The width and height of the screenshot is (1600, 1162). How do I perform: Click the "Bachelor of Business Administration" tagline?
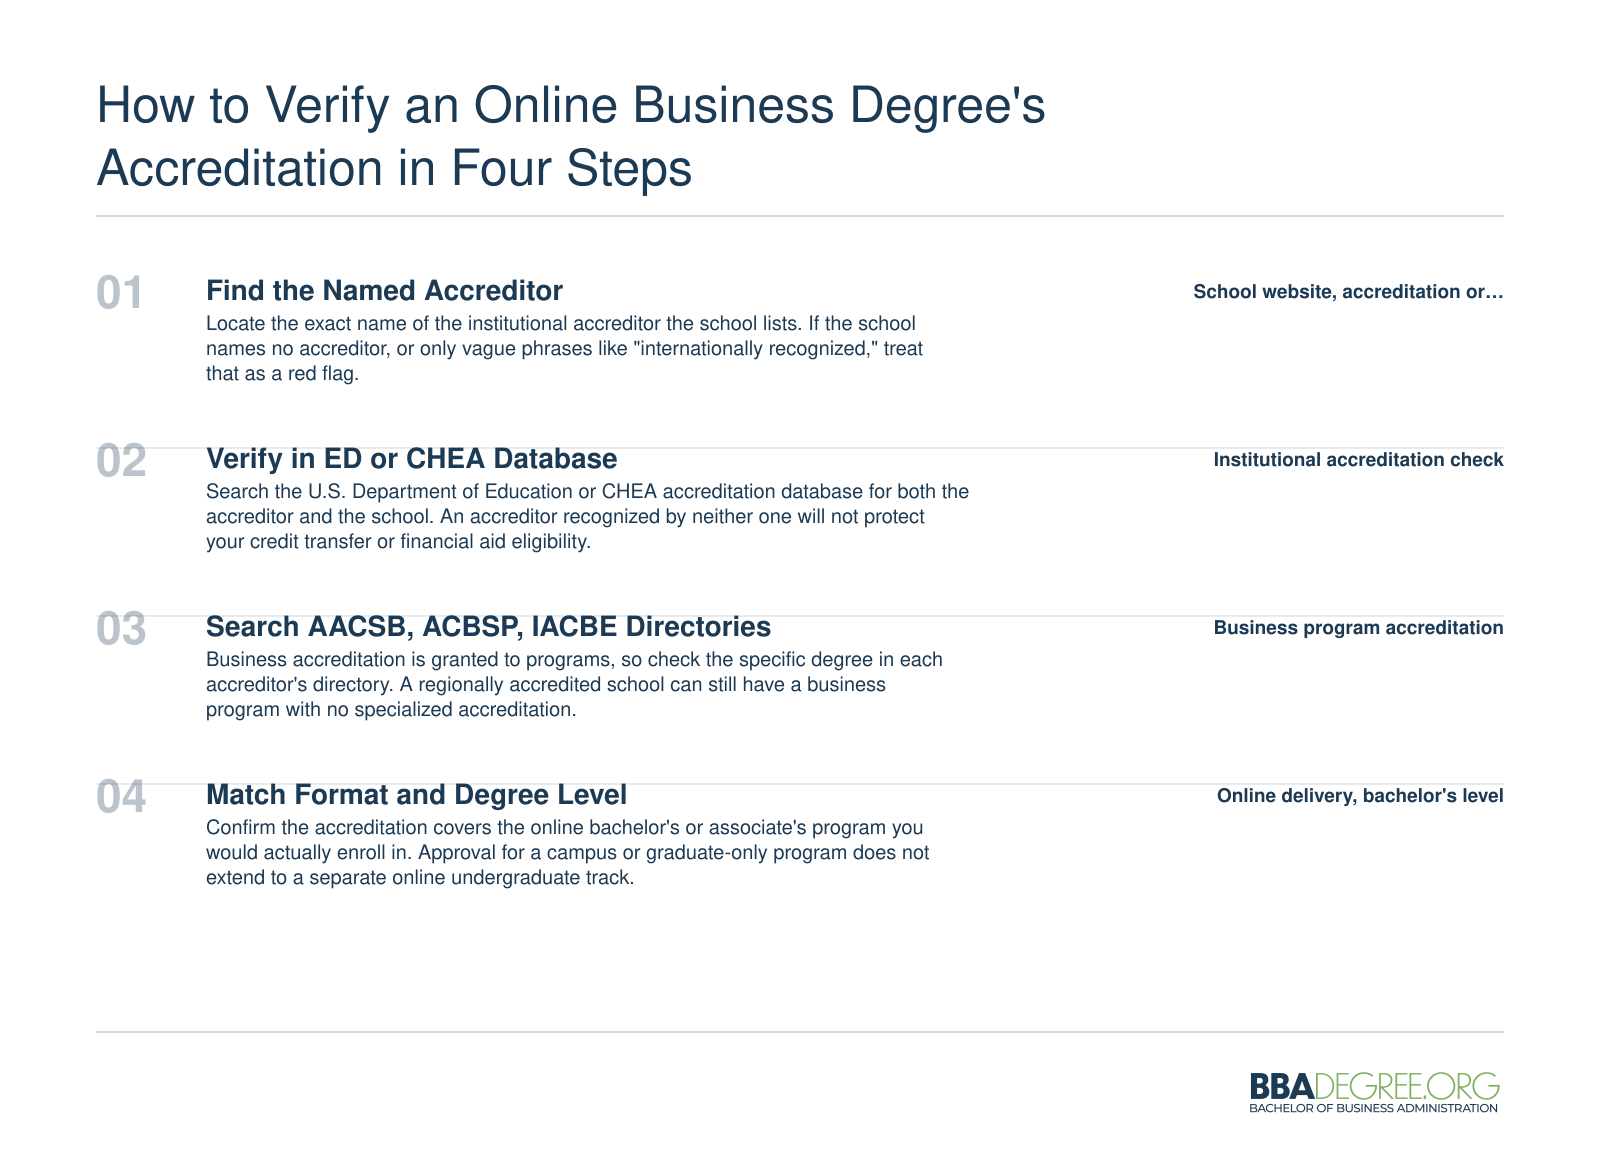click(x=1374, y=1108)
